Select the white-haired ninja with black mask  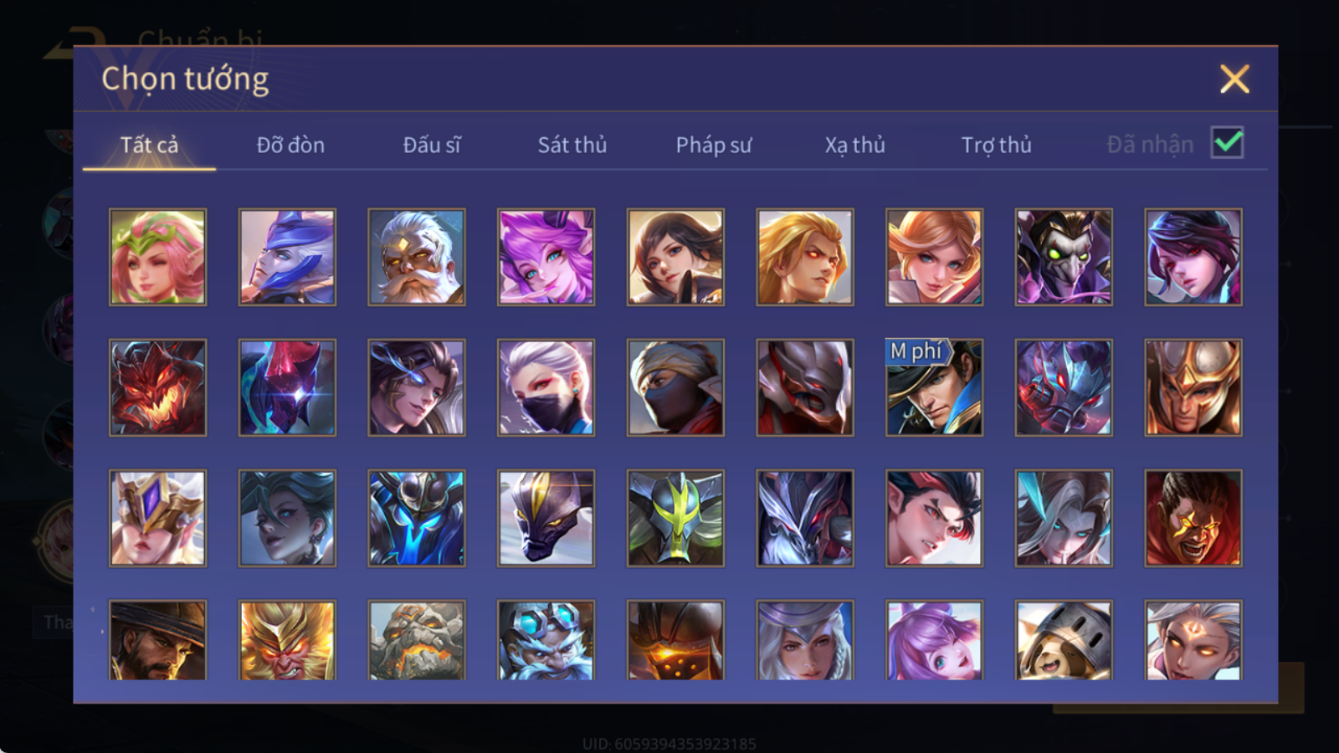click(546, 388)
